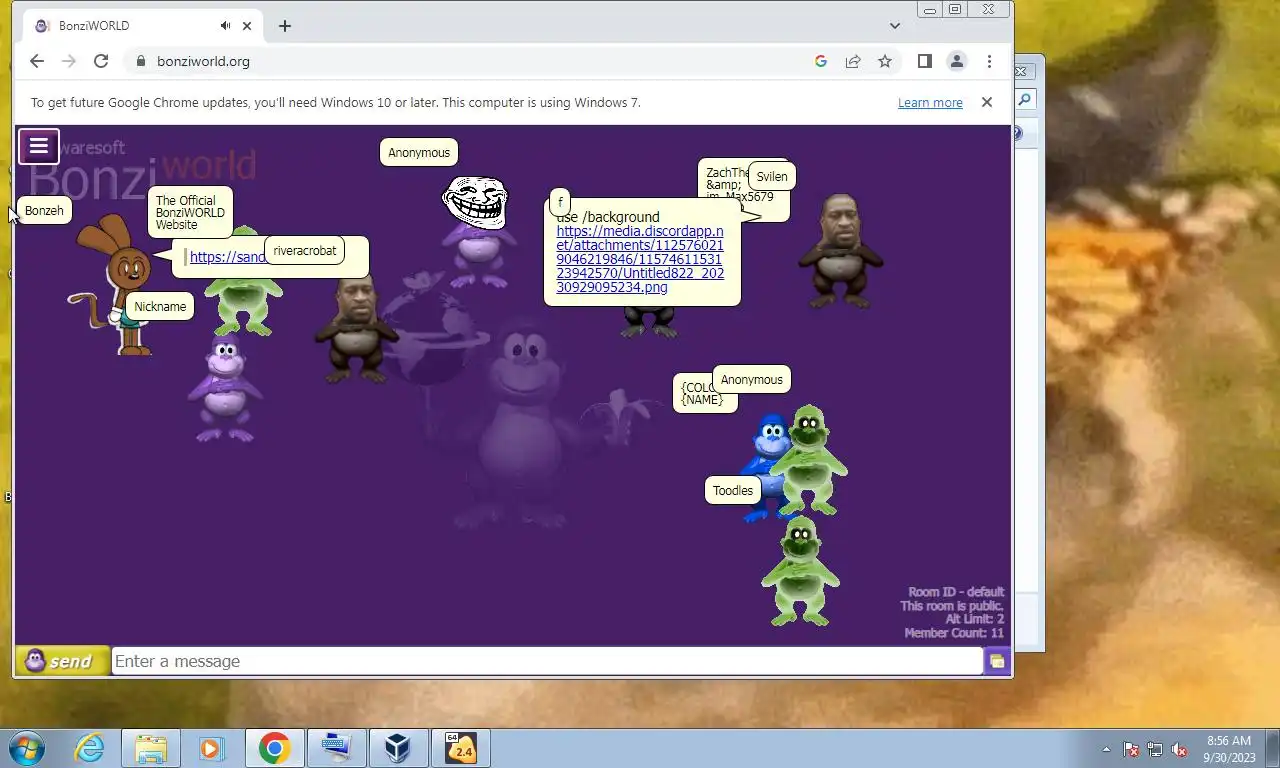This screenshot has width=1280, height=768.
Task: Click the bottommost green peedy character
Action: tap(801, 571)
